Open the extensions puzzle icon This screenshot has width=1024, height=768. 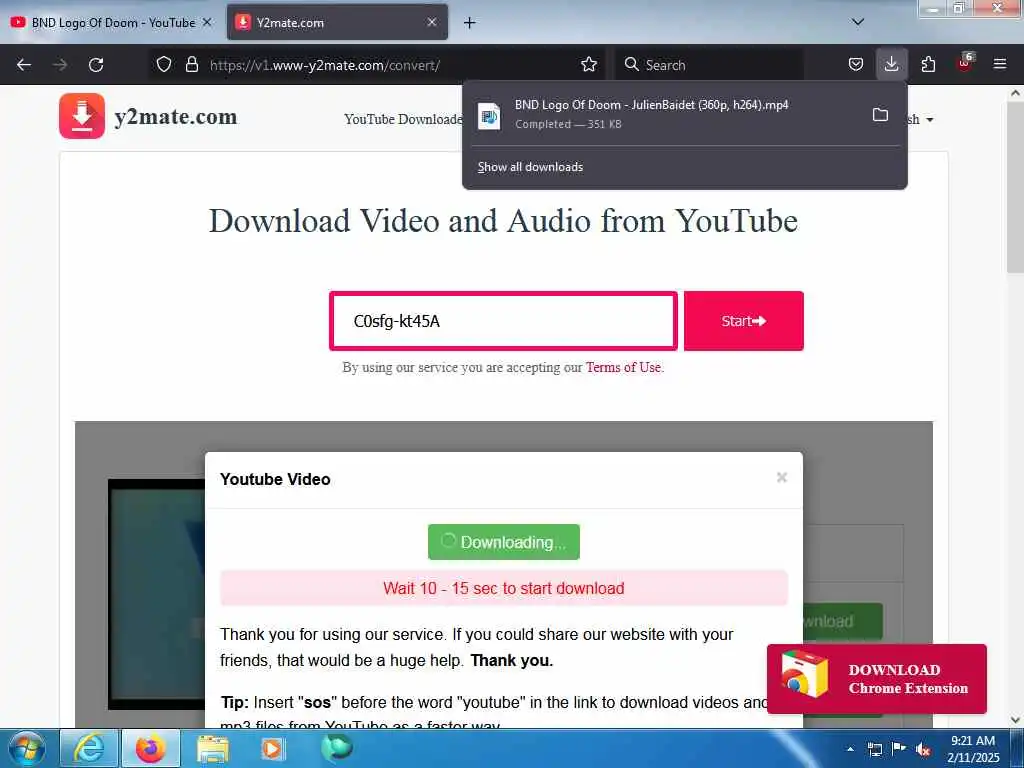pyautogui.click(x=928, y=64)
